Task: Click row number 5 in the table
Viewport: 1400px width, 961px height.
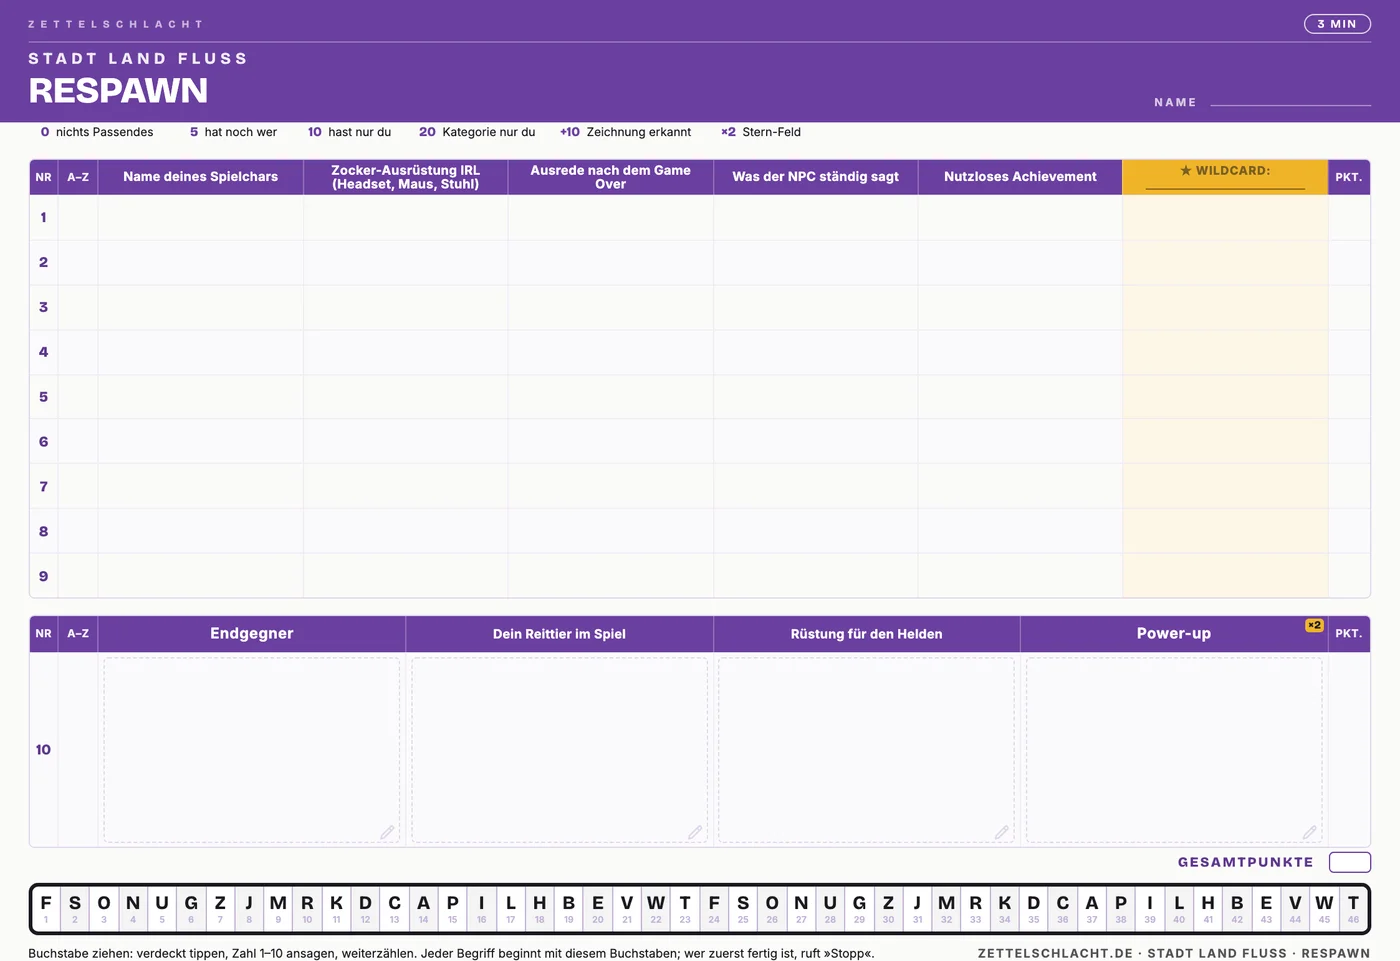Action: (43, 397)
